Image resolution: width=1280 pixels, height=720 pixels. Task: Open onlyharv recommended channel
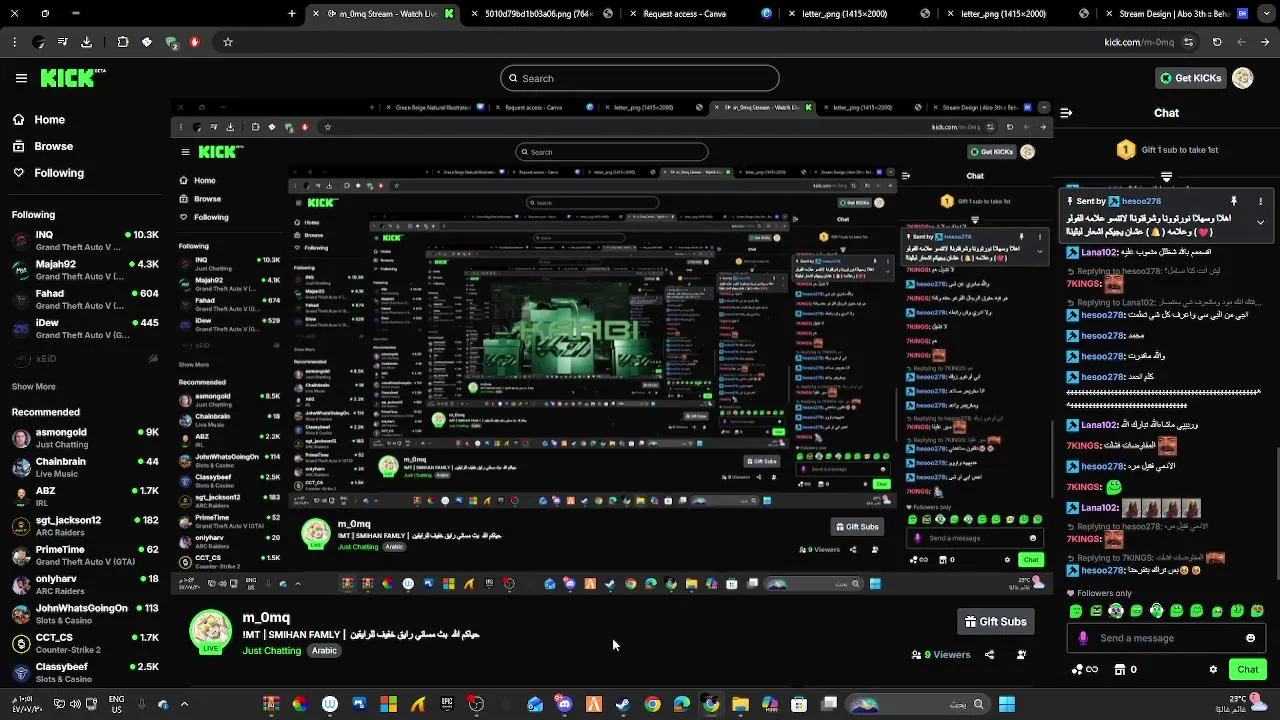coord(85,584)
